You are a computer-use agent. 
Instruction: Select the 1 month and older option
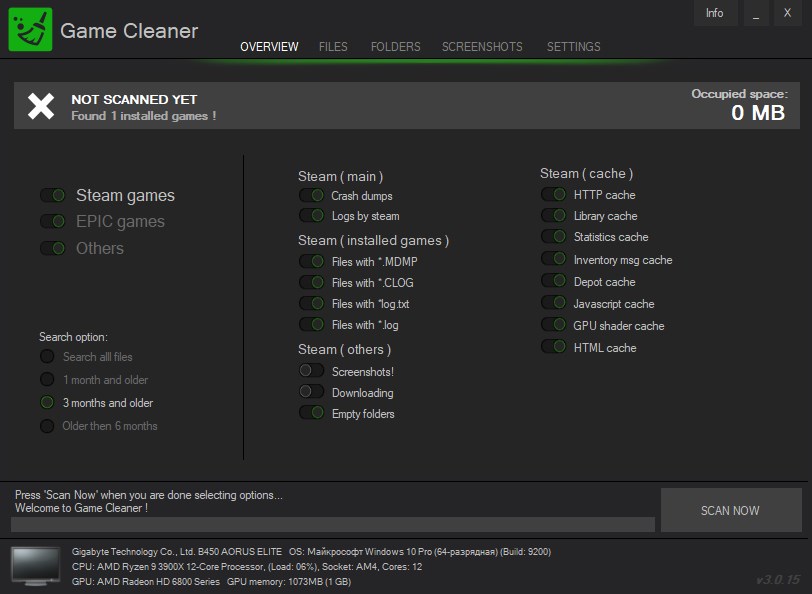tap(46, 379)
